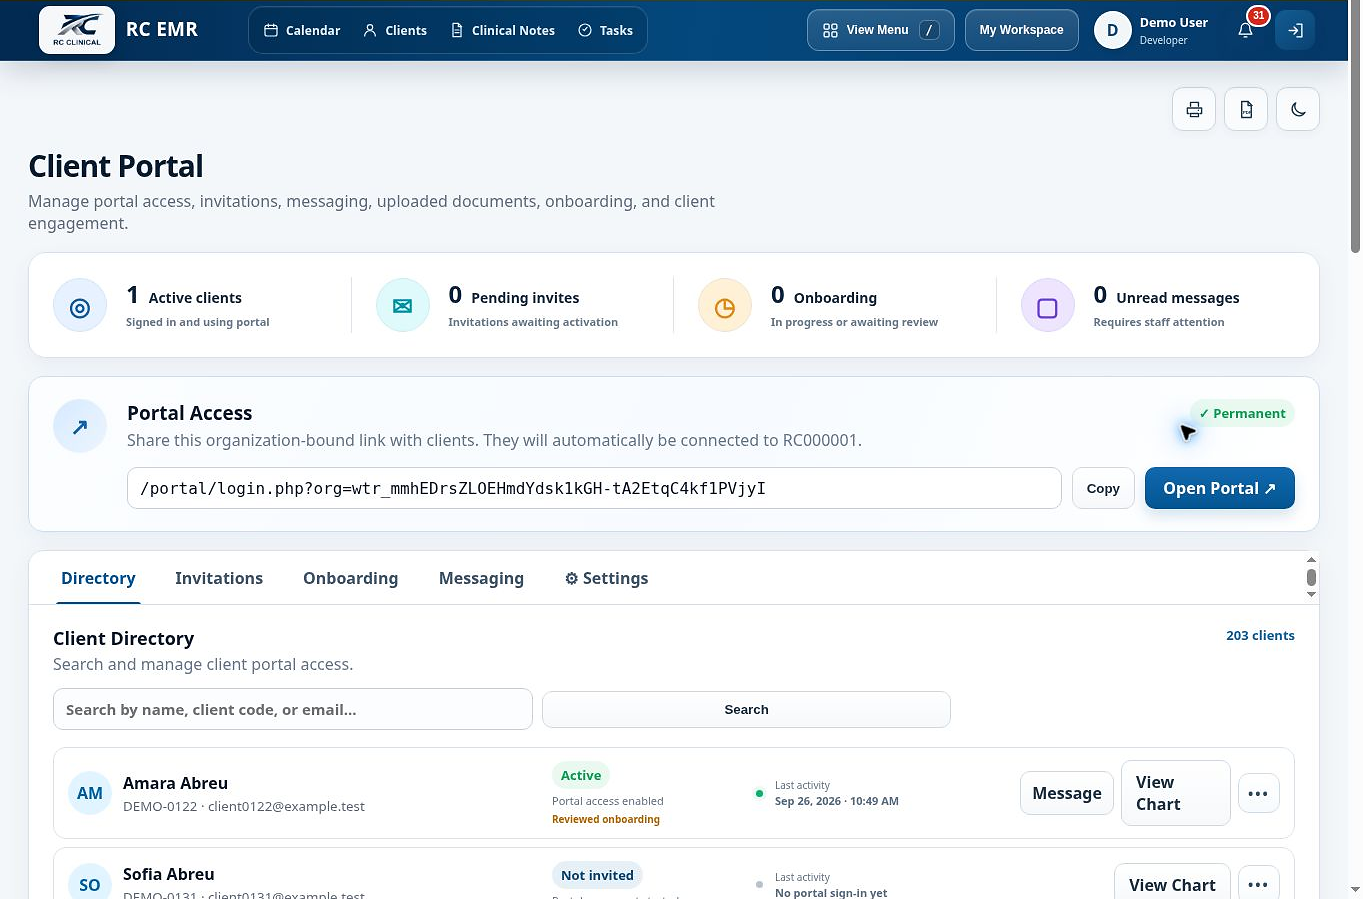Focus the client search input field
The height and width of the screenshot is (899, 1363).
click(292, 709)
